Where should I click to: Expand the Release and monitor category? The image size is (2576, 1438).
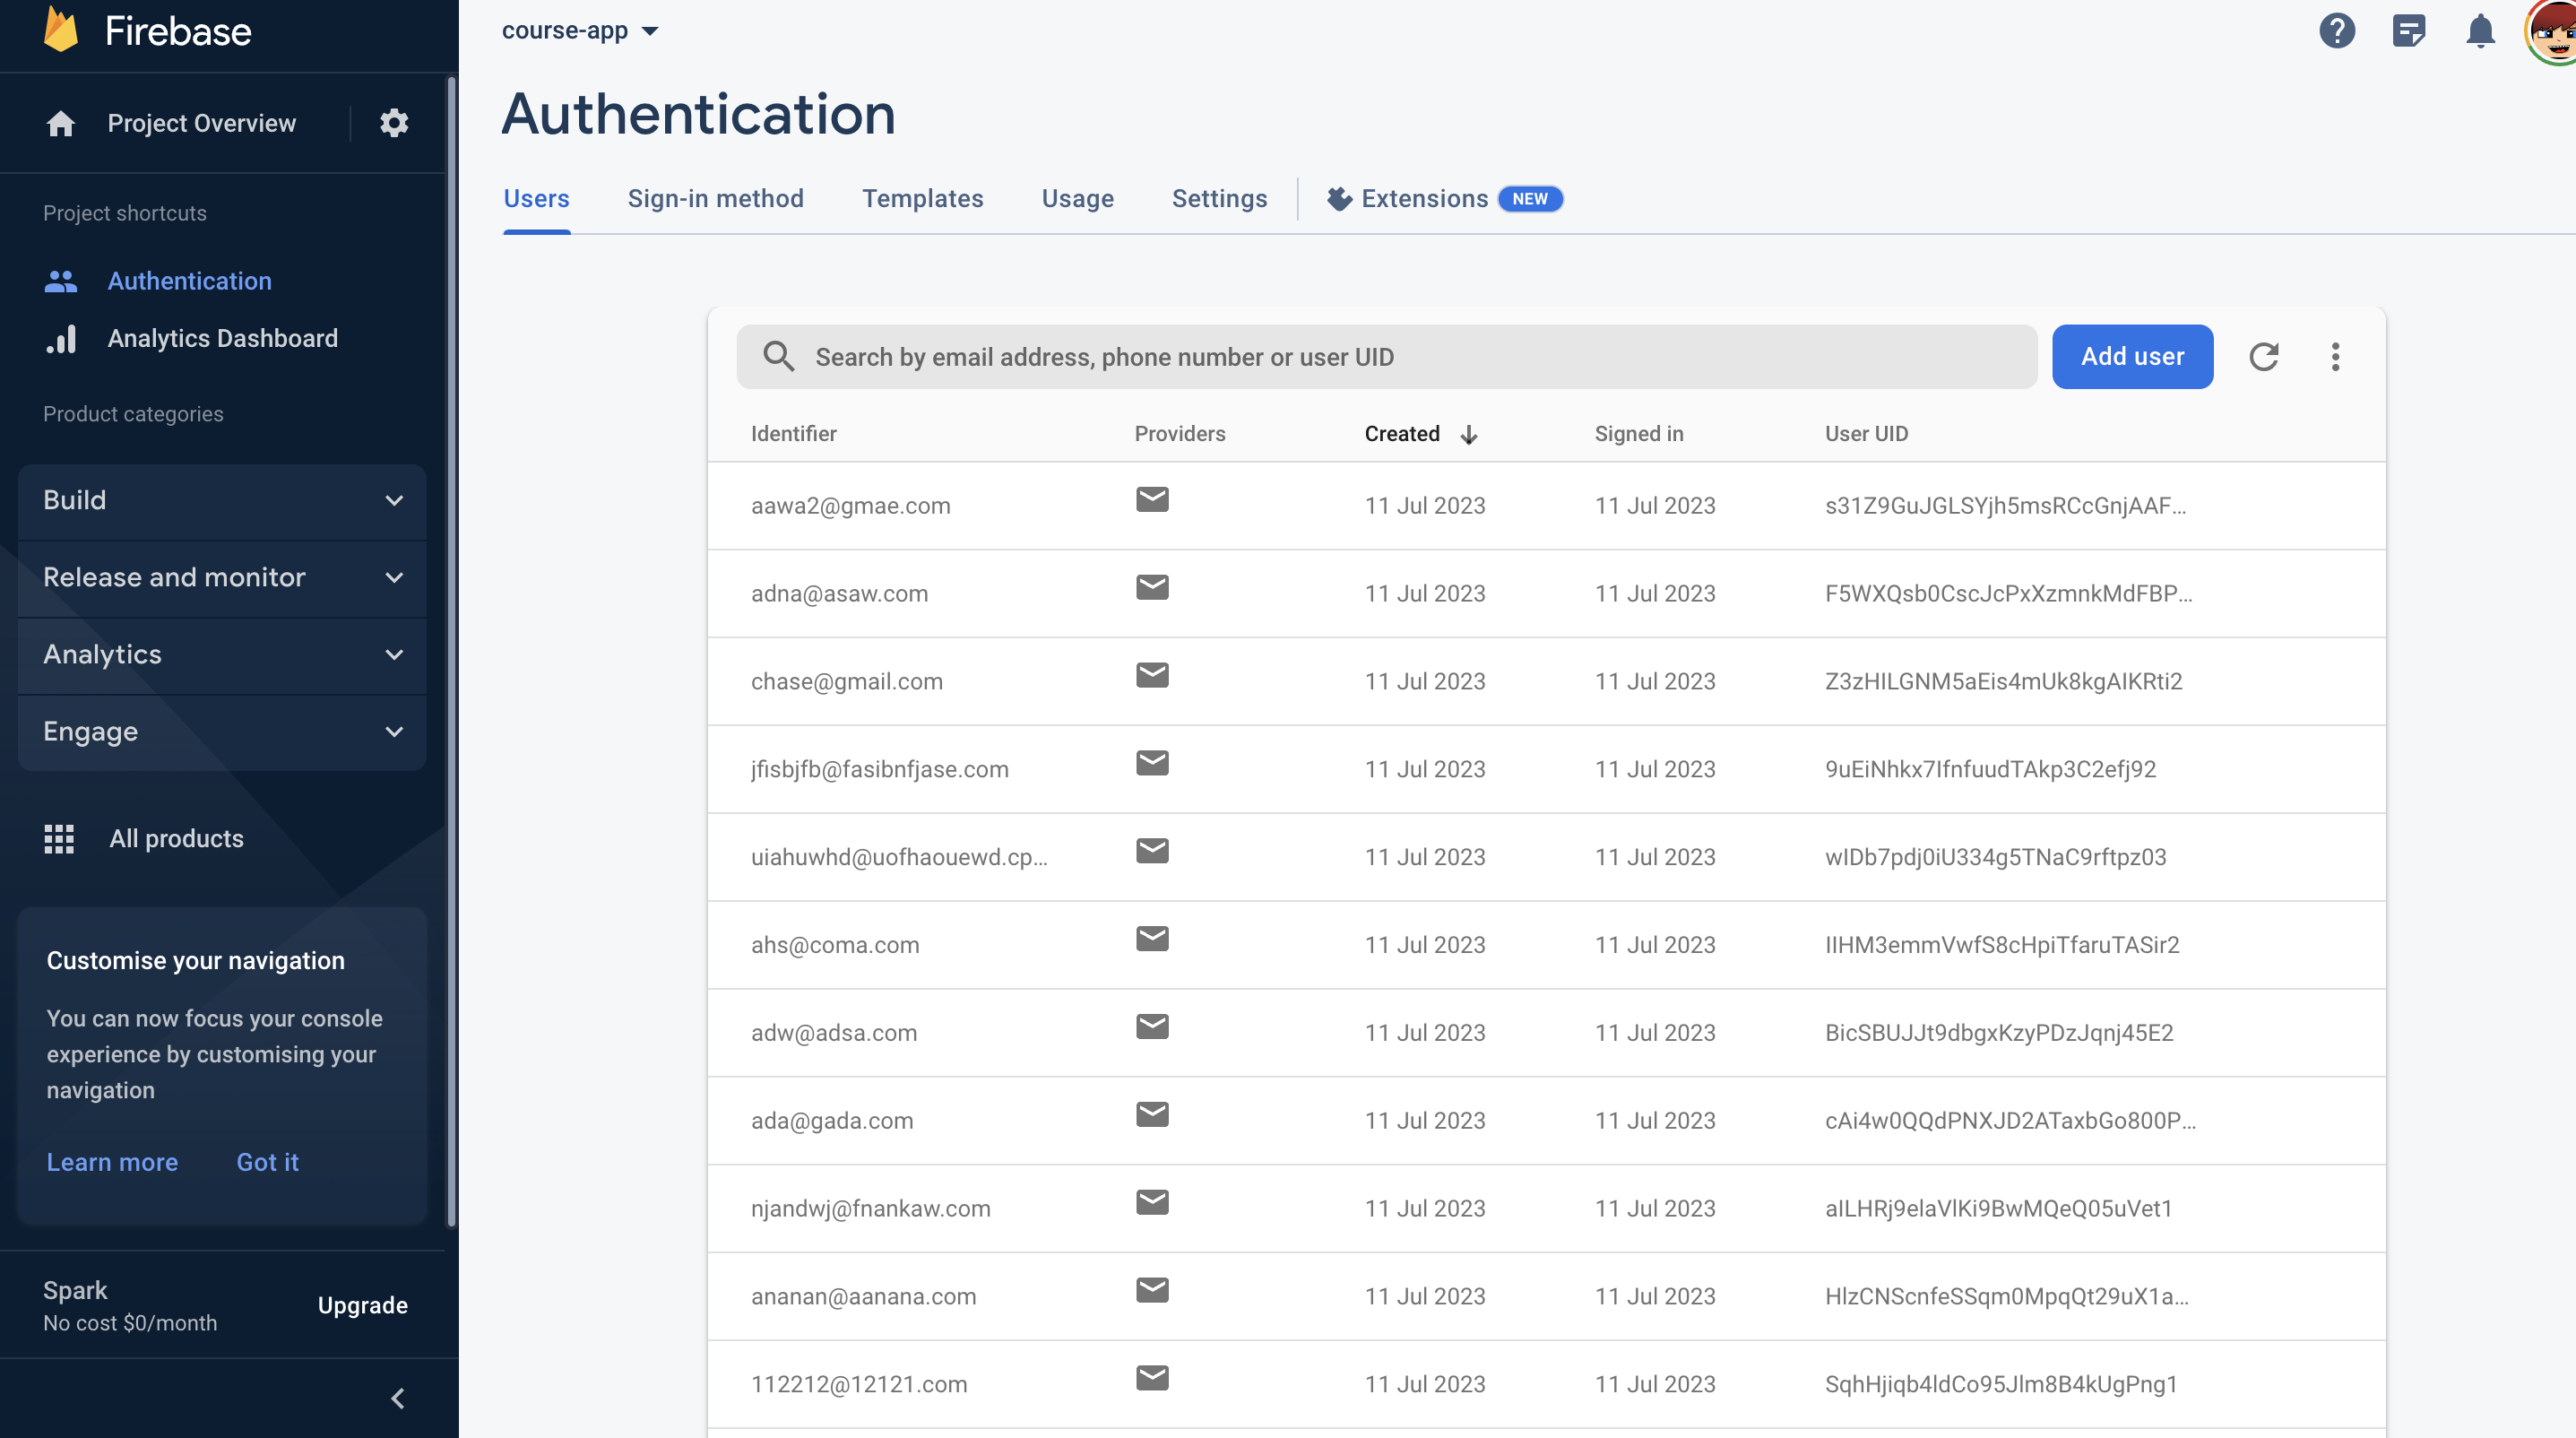pos(222,577)
